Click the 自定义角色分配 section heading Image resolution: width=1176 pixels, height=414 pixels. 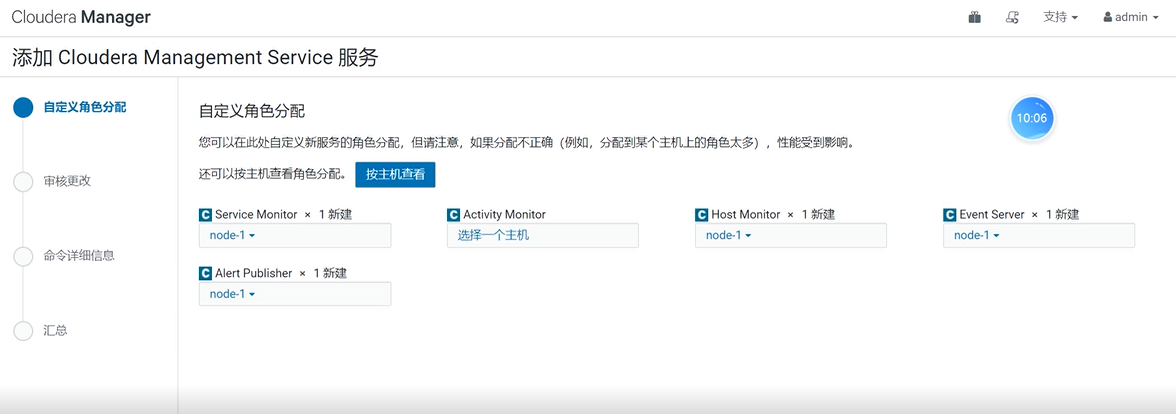coord(252,112)
